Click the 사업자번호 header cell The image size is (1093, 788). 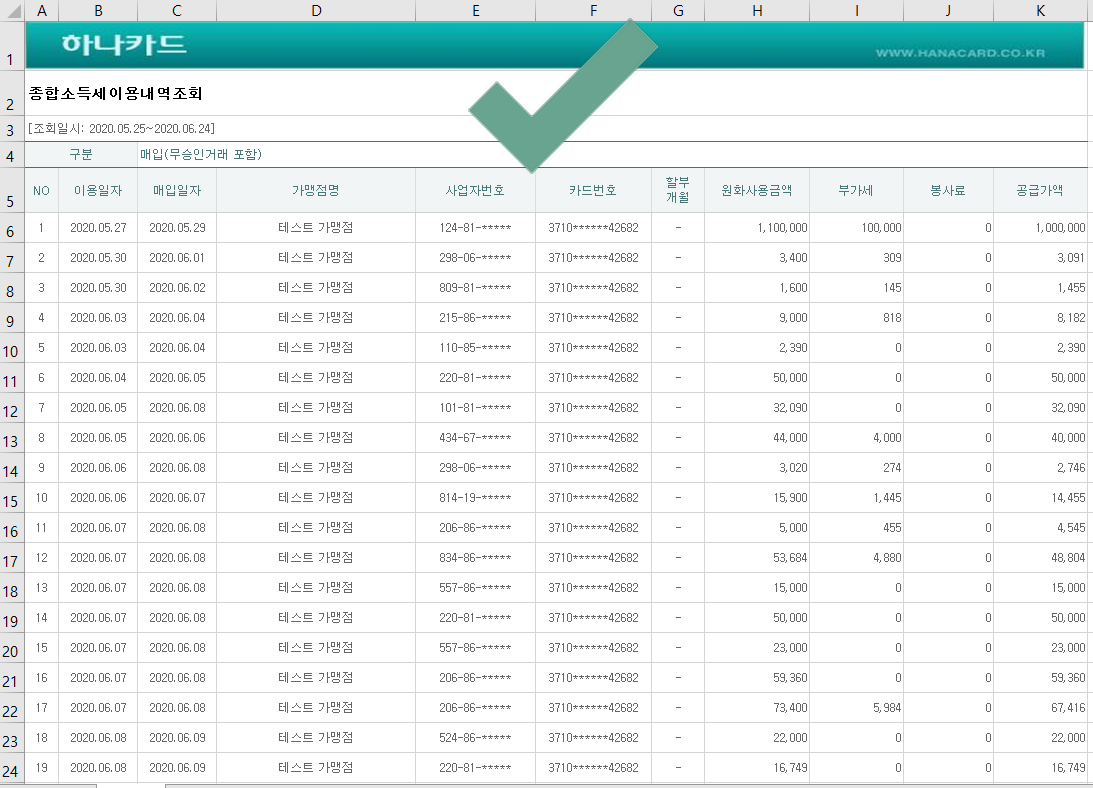point(475,190)
